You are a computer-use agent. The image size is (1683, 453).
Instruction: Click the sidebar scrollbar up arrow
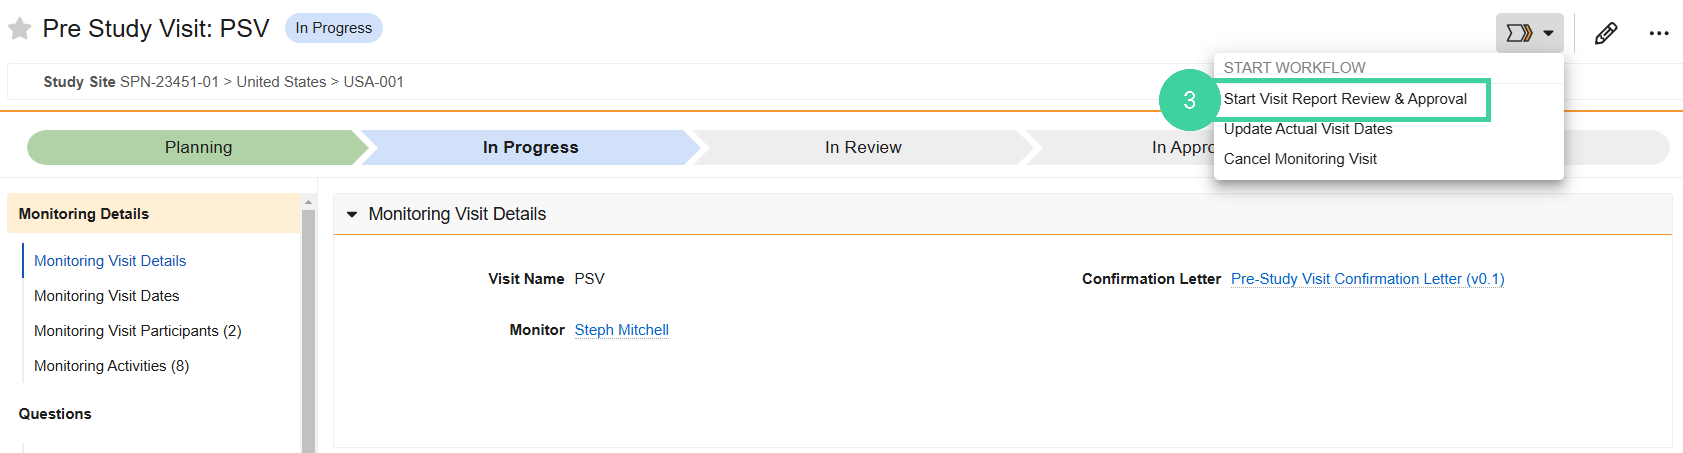pyautogui.click(x=308, y=202)
